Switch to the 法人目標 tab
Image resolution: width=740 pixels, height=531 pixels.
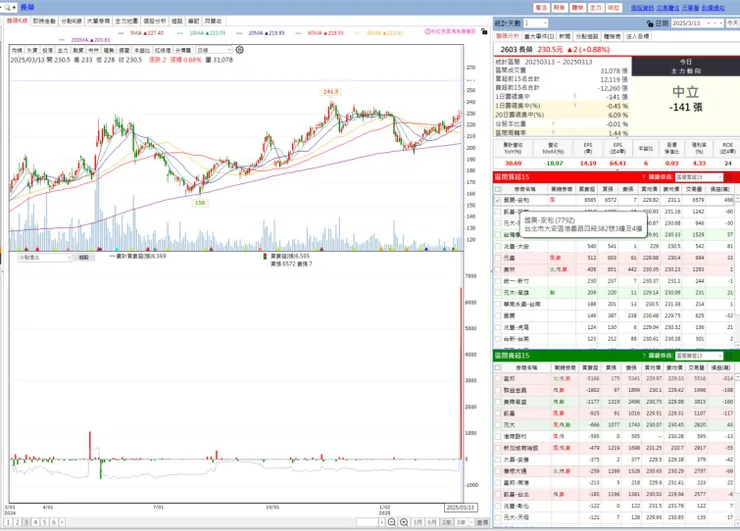638,36
